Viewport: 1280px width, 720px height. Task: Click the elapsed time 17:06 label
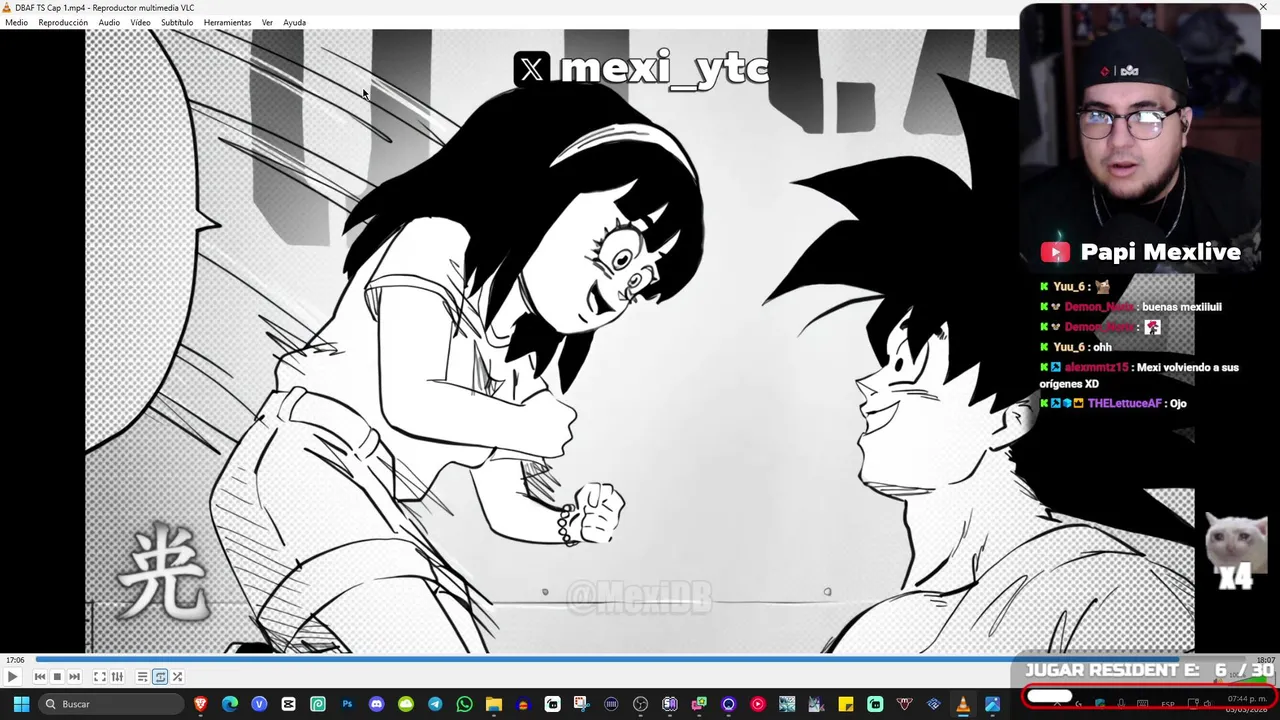(x=15, y=660)
